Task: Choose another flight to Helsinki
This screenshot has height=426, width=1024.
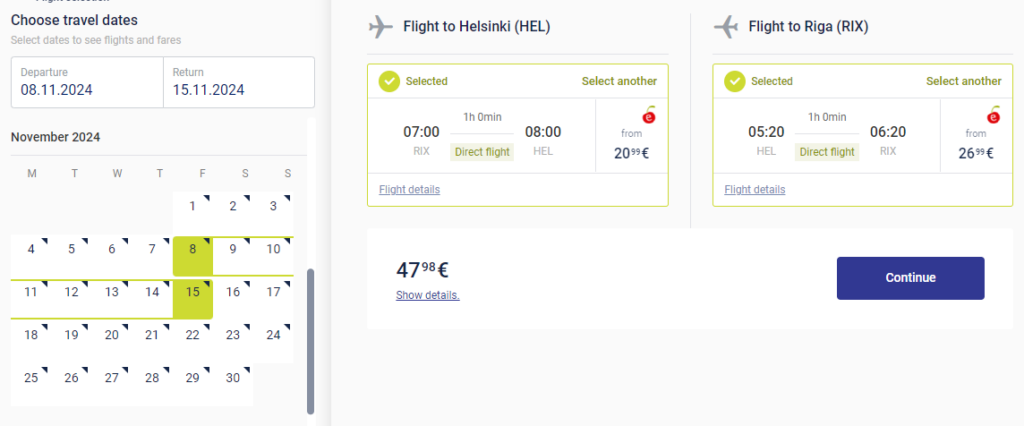Action: [x=619, y=81]
